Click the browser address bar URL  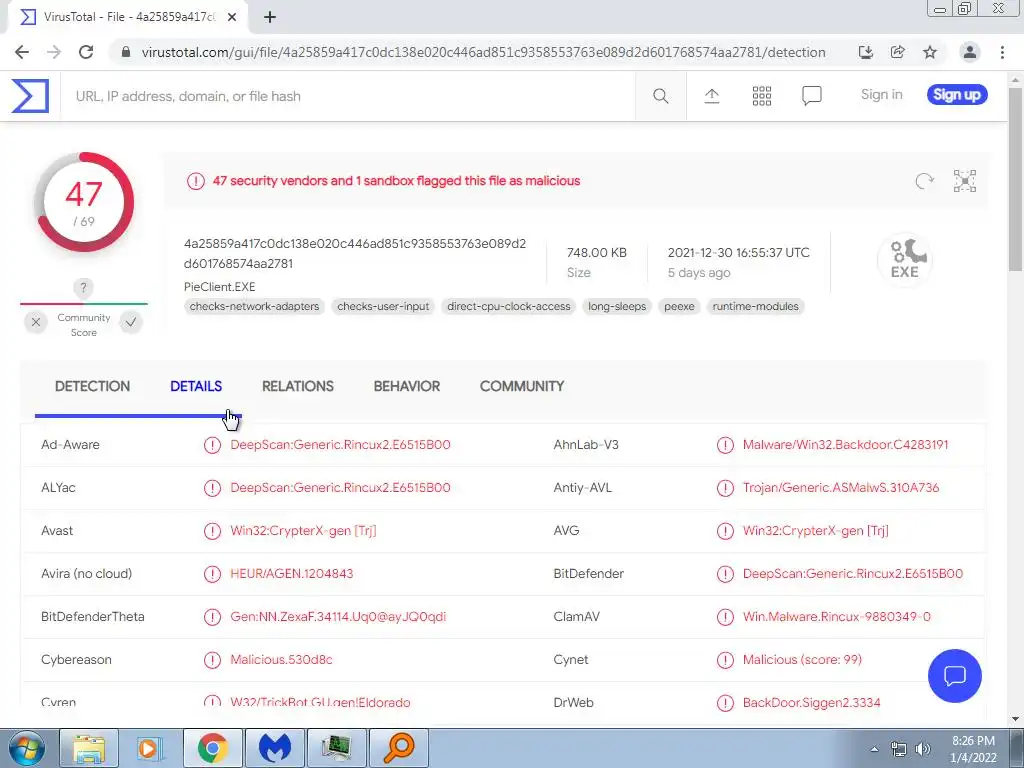click(x=483, y=52)
